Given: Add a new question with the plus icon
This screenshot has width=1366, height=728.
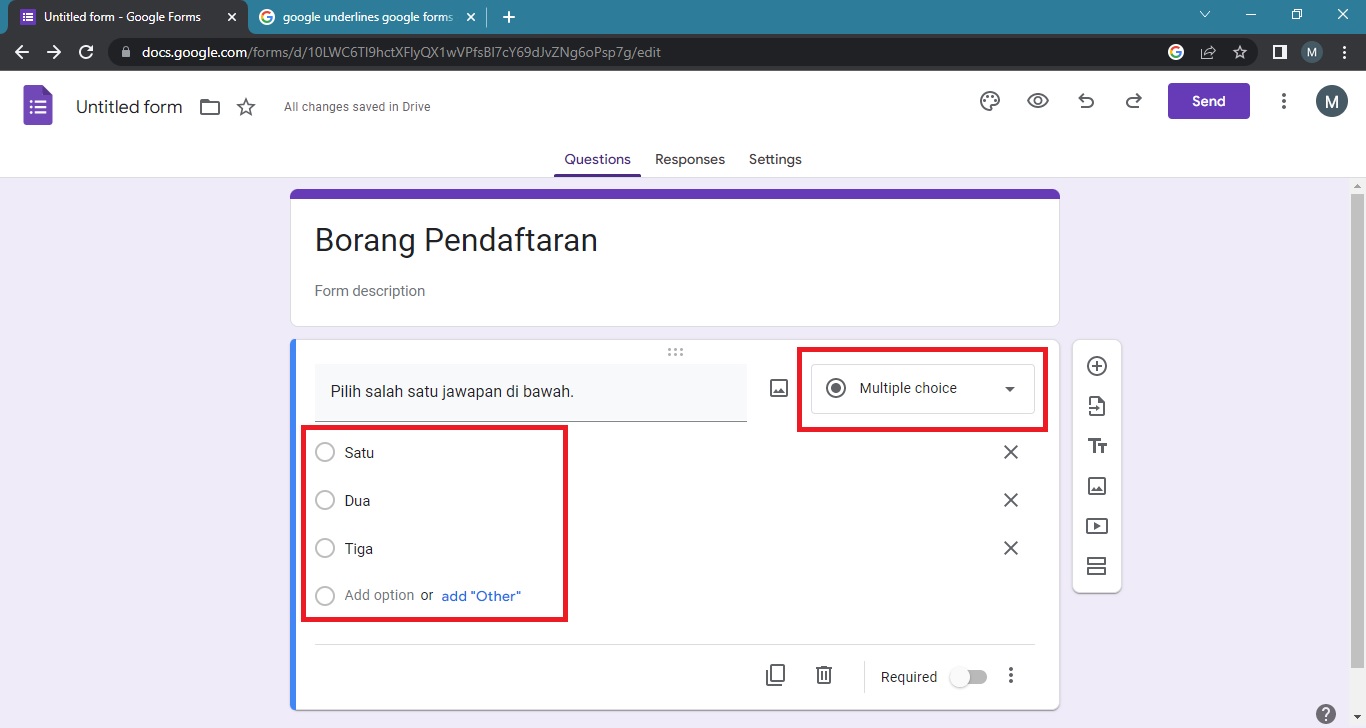Looking at the screenshot, I should [x=1097, y=366].
